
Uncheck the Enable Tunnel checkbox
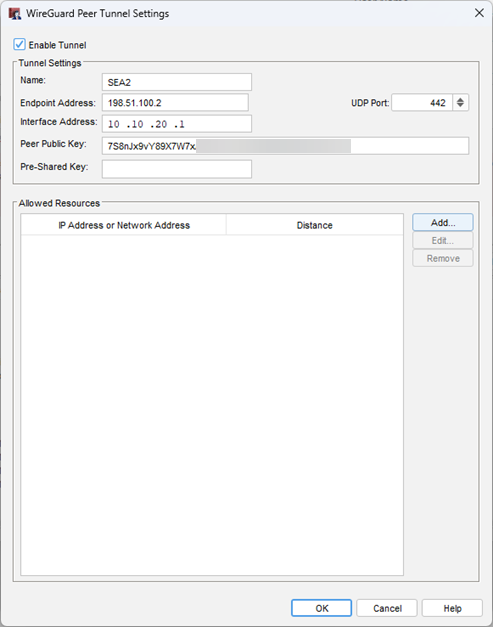coord(19,44)
